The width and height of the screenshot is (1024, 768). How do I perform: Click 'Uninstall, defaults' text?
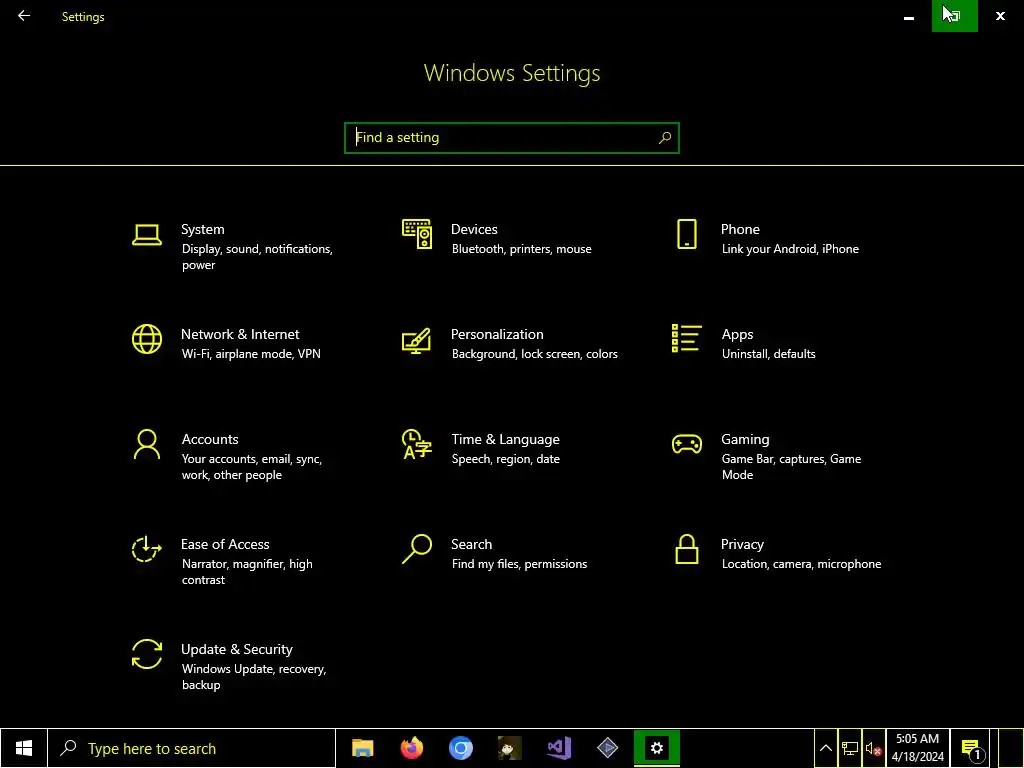pos(768,354)
